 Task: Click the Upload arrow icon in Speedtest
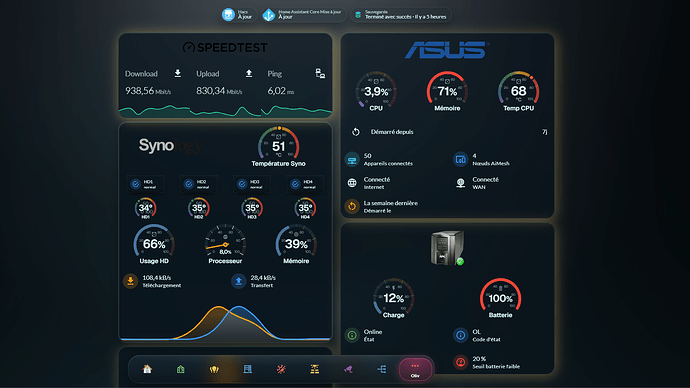(249, 73)
